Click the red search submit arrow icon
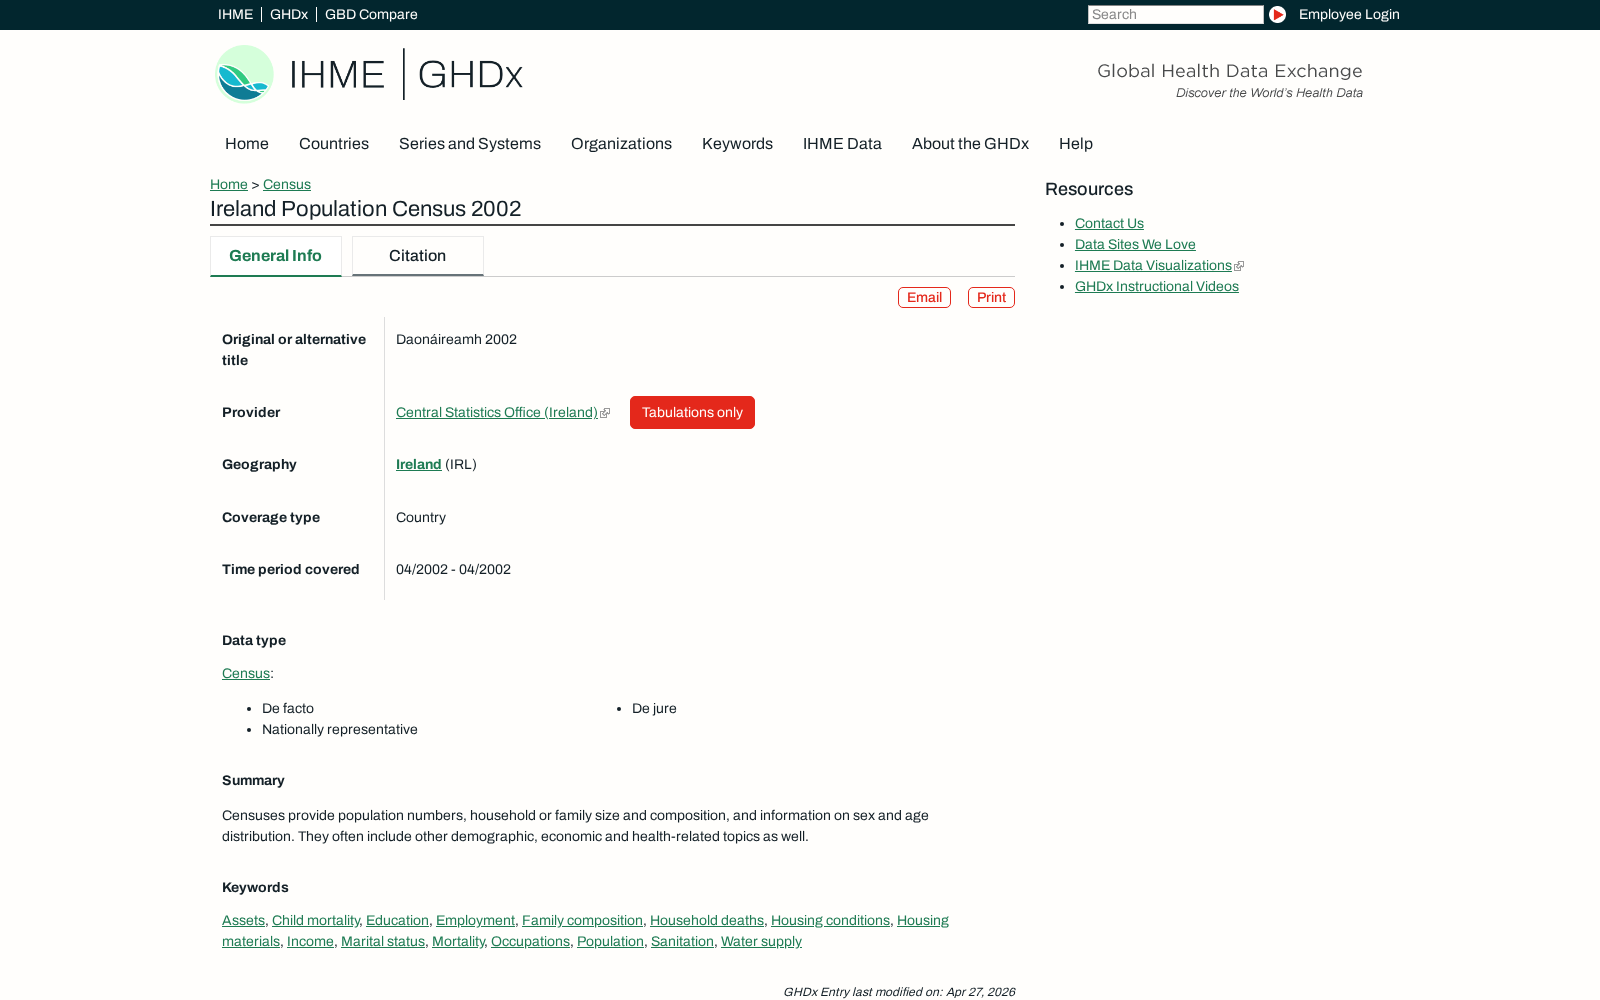This screenshot has width=1600, height=1000. (1277, 14)
